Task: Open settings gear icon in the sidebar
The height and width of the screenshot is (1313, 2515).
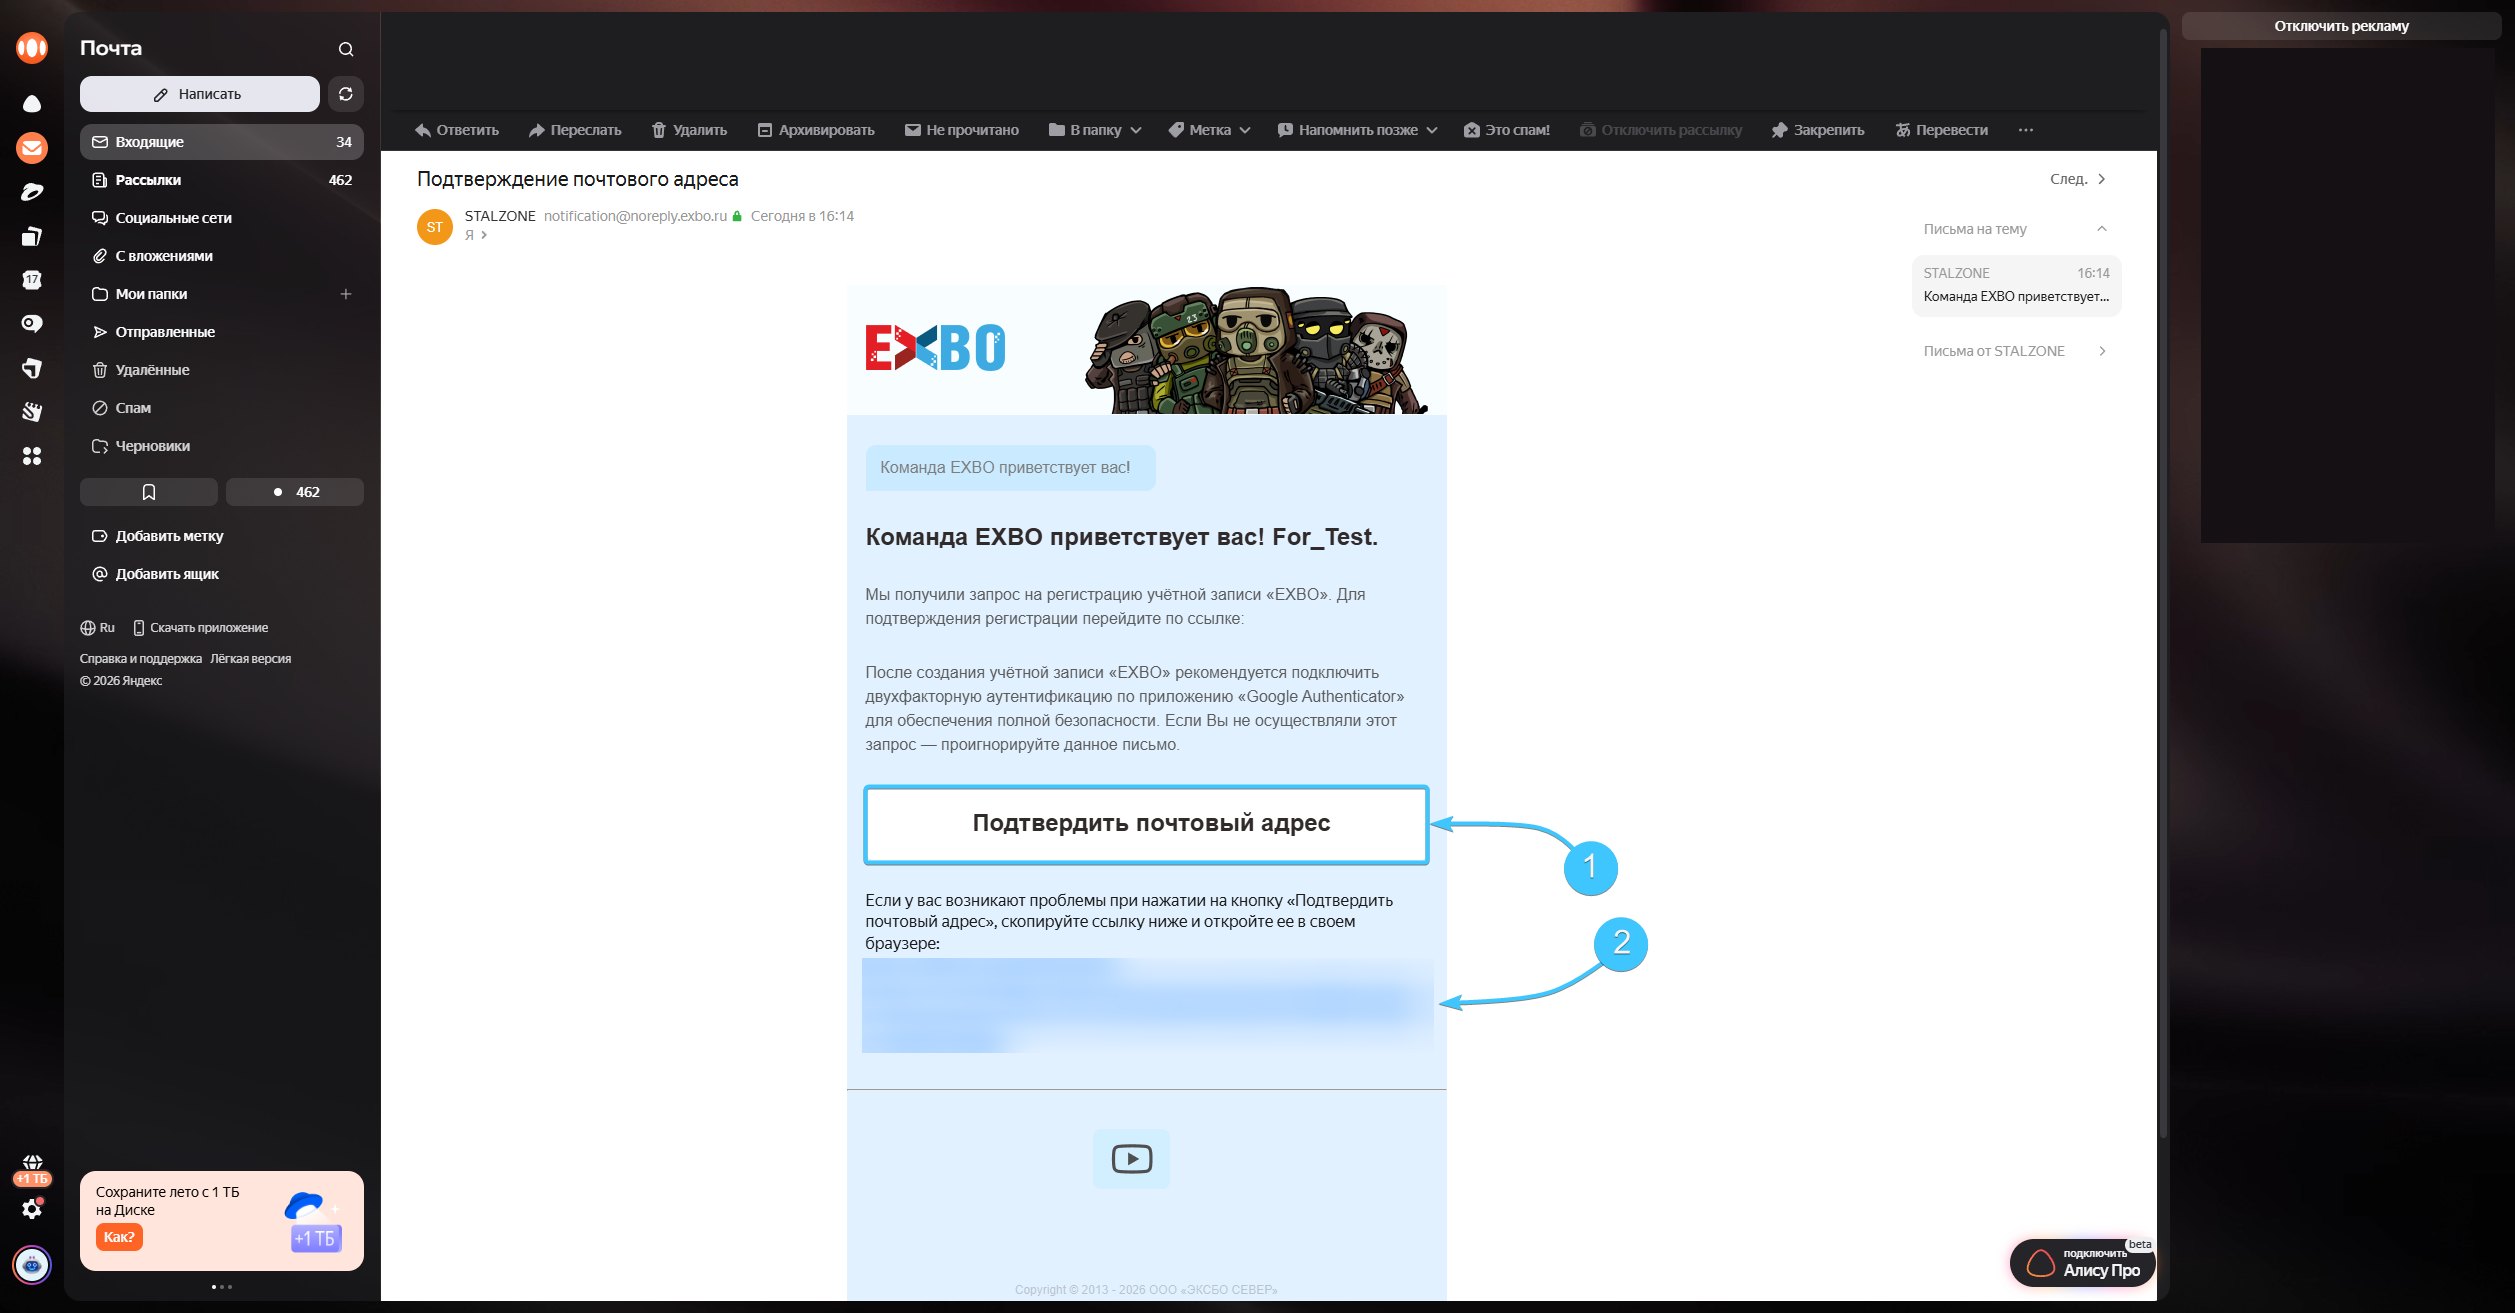Action: (32, 1209)
